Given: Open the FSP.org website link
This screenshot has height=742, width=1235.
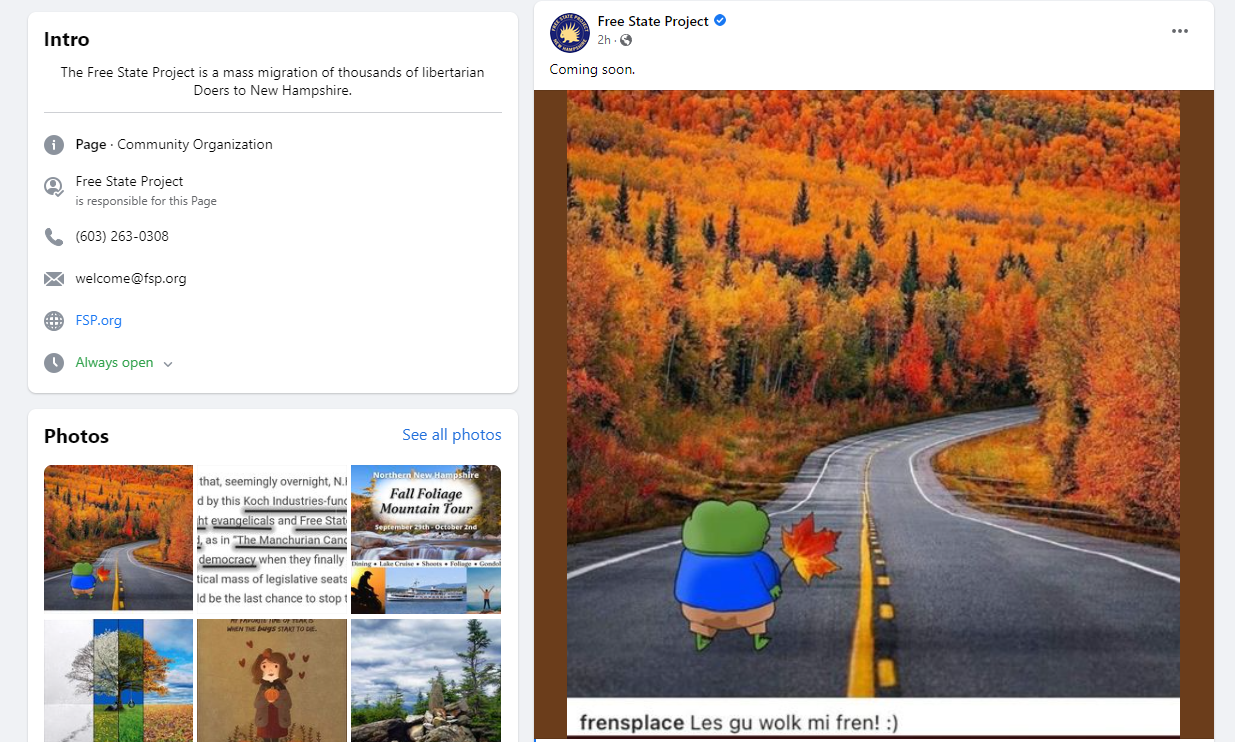Looking at the screenshot, I should coord(98,321).
